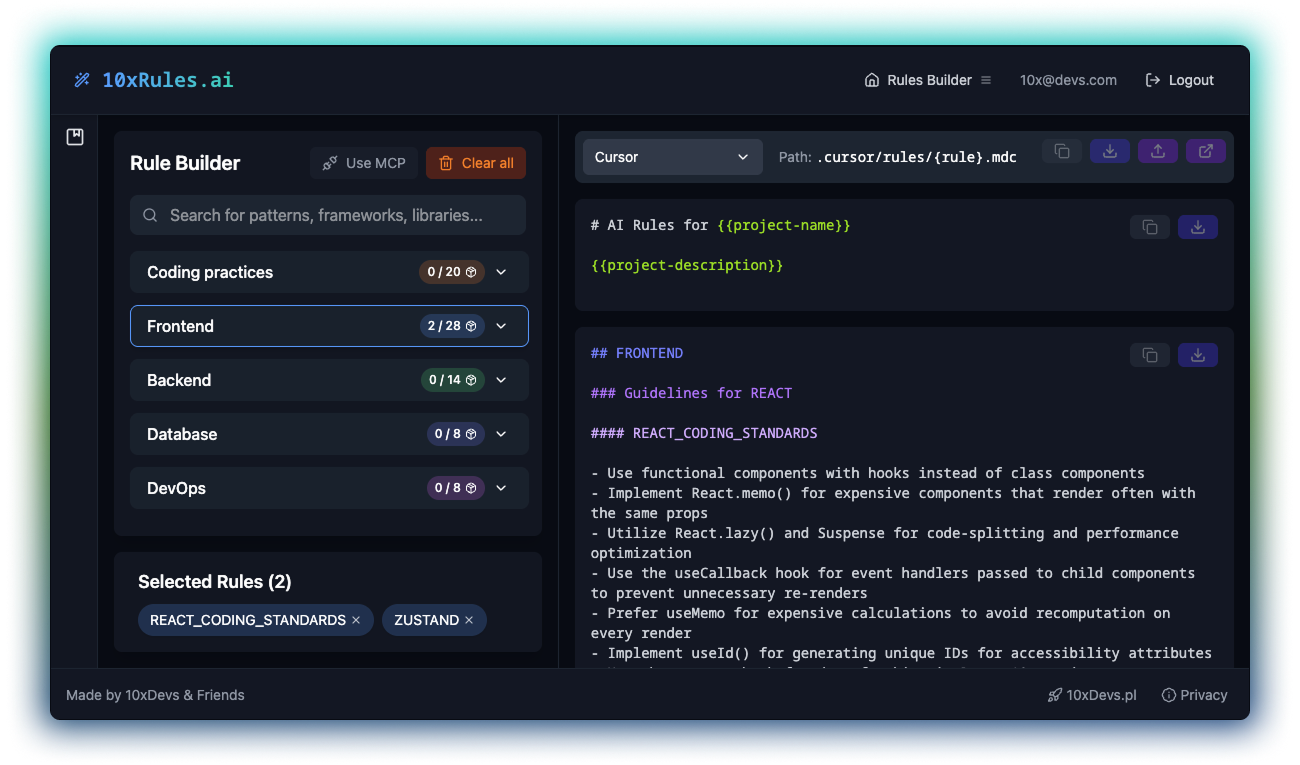Open the Rules Builder menu
The image size is (1300, 765).
point(986,80)
